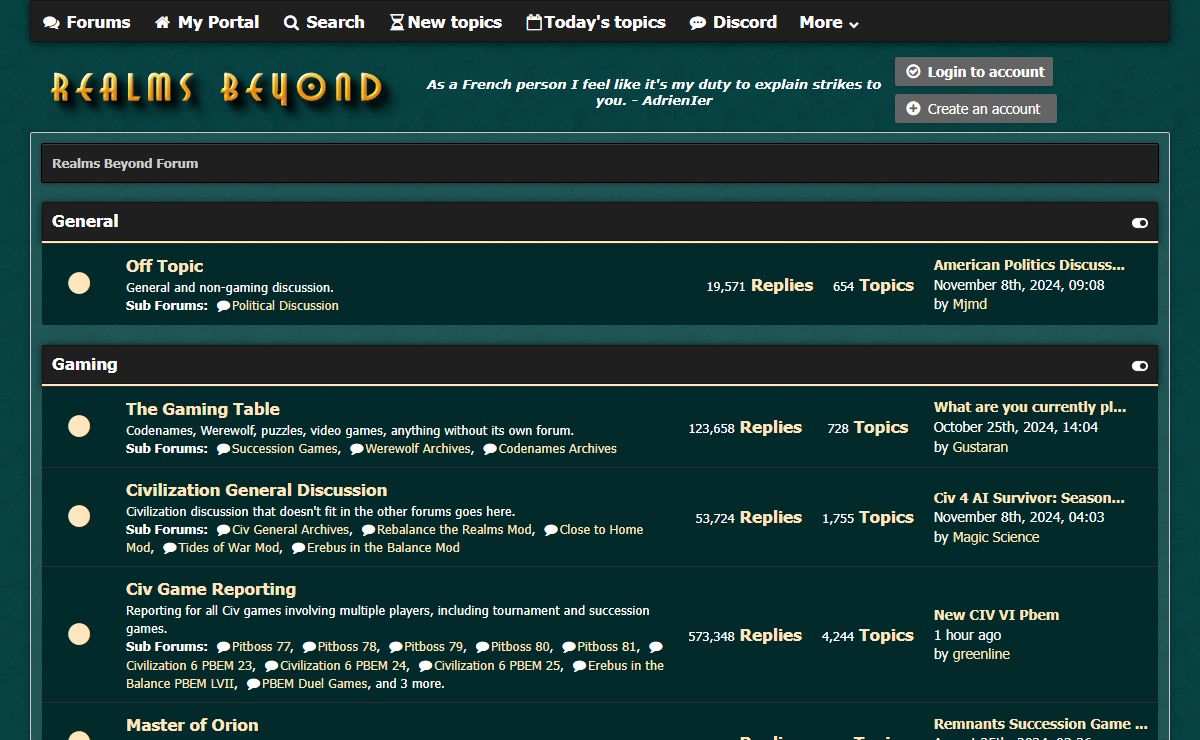The image size is (1200, 740).
Task: View Today's topics
Action: point(596,22)
